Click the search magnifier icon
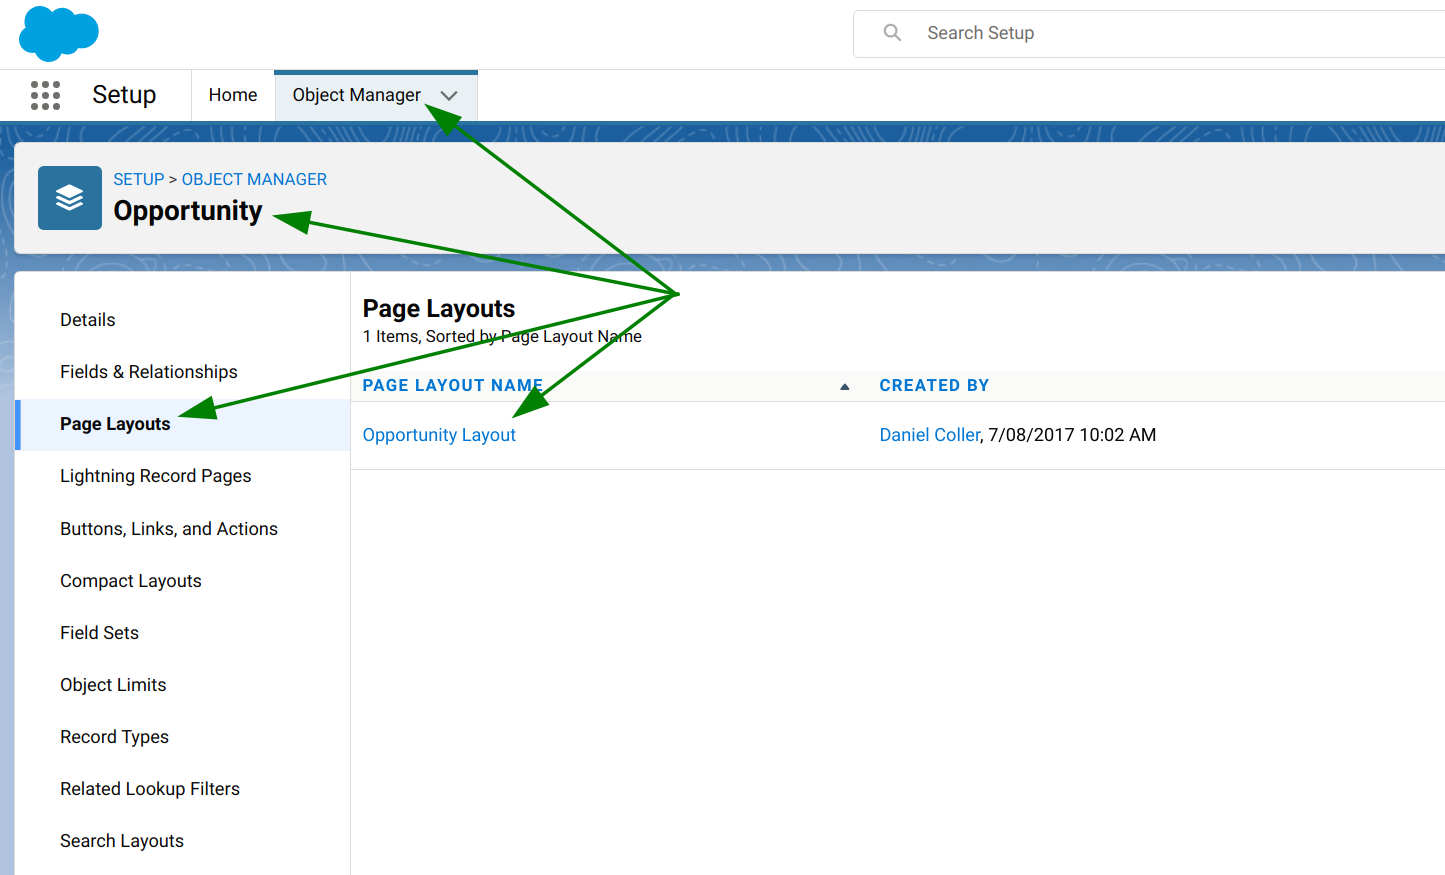Screen dimensions: 1445x875 pyautogui.click(x=892, y=33)
